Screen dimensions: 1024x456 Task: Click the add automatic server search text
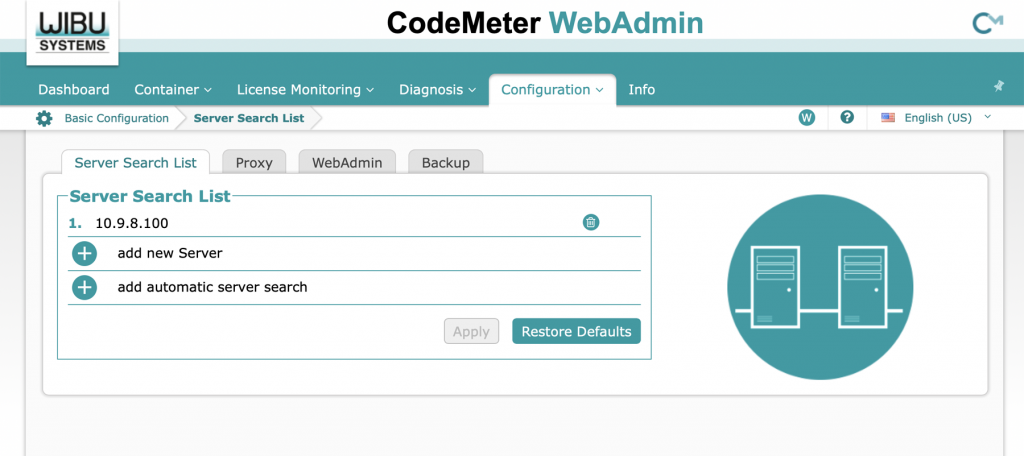tap(212, 287)
